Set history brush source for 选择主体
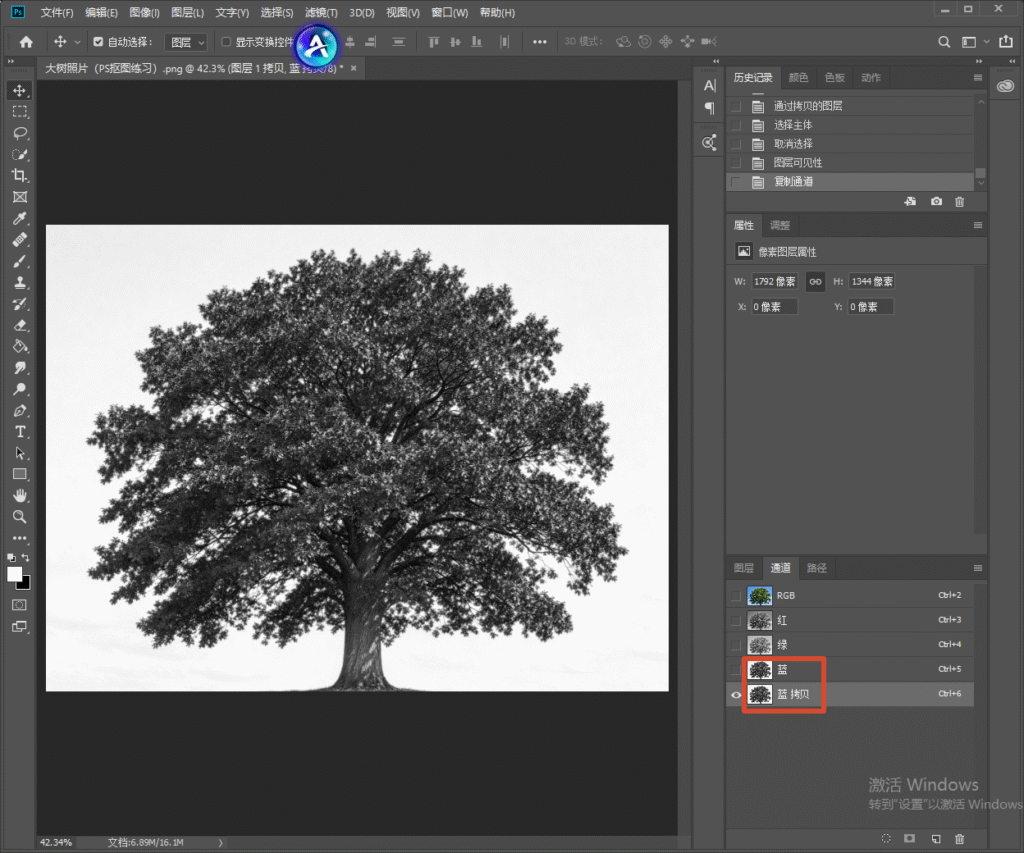 tap(736, 125)
